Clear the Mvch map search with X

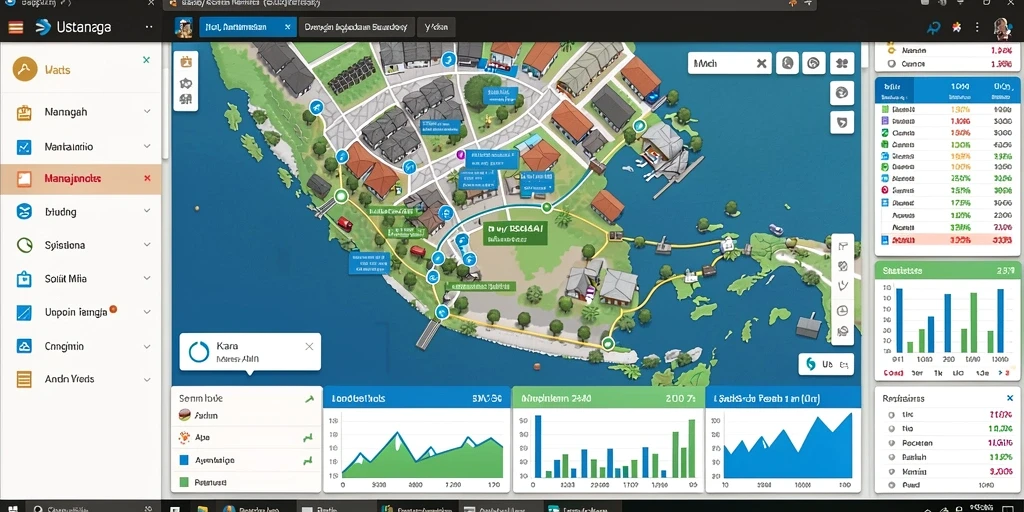(761, 63)
